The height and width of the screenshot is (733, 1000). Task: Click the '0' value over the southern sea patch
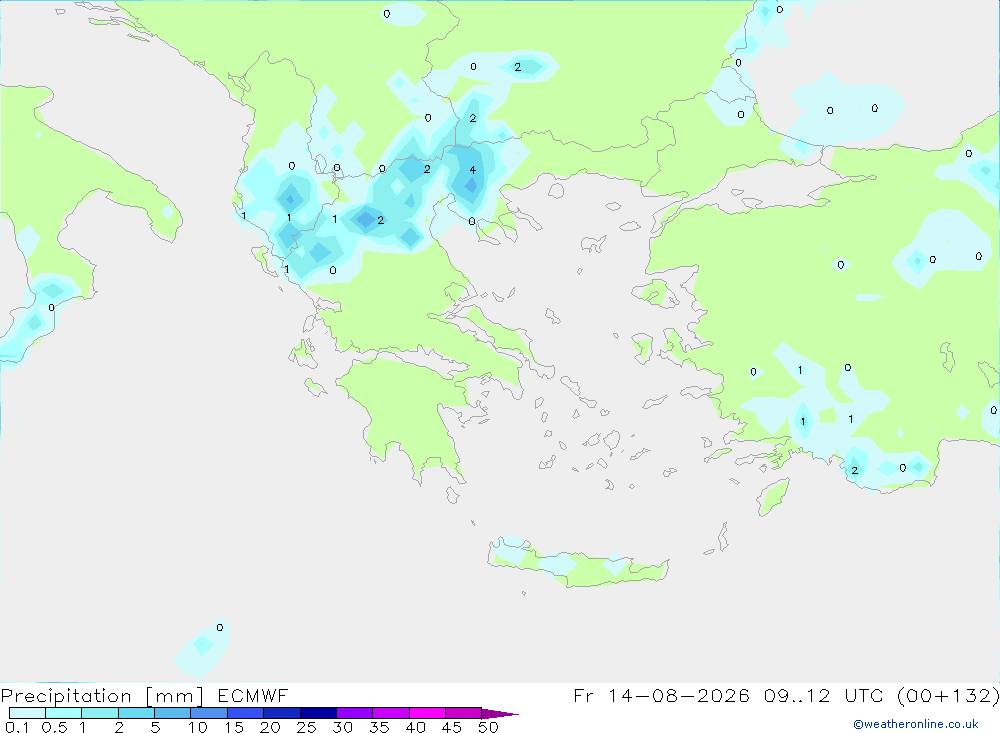[219, 628]
